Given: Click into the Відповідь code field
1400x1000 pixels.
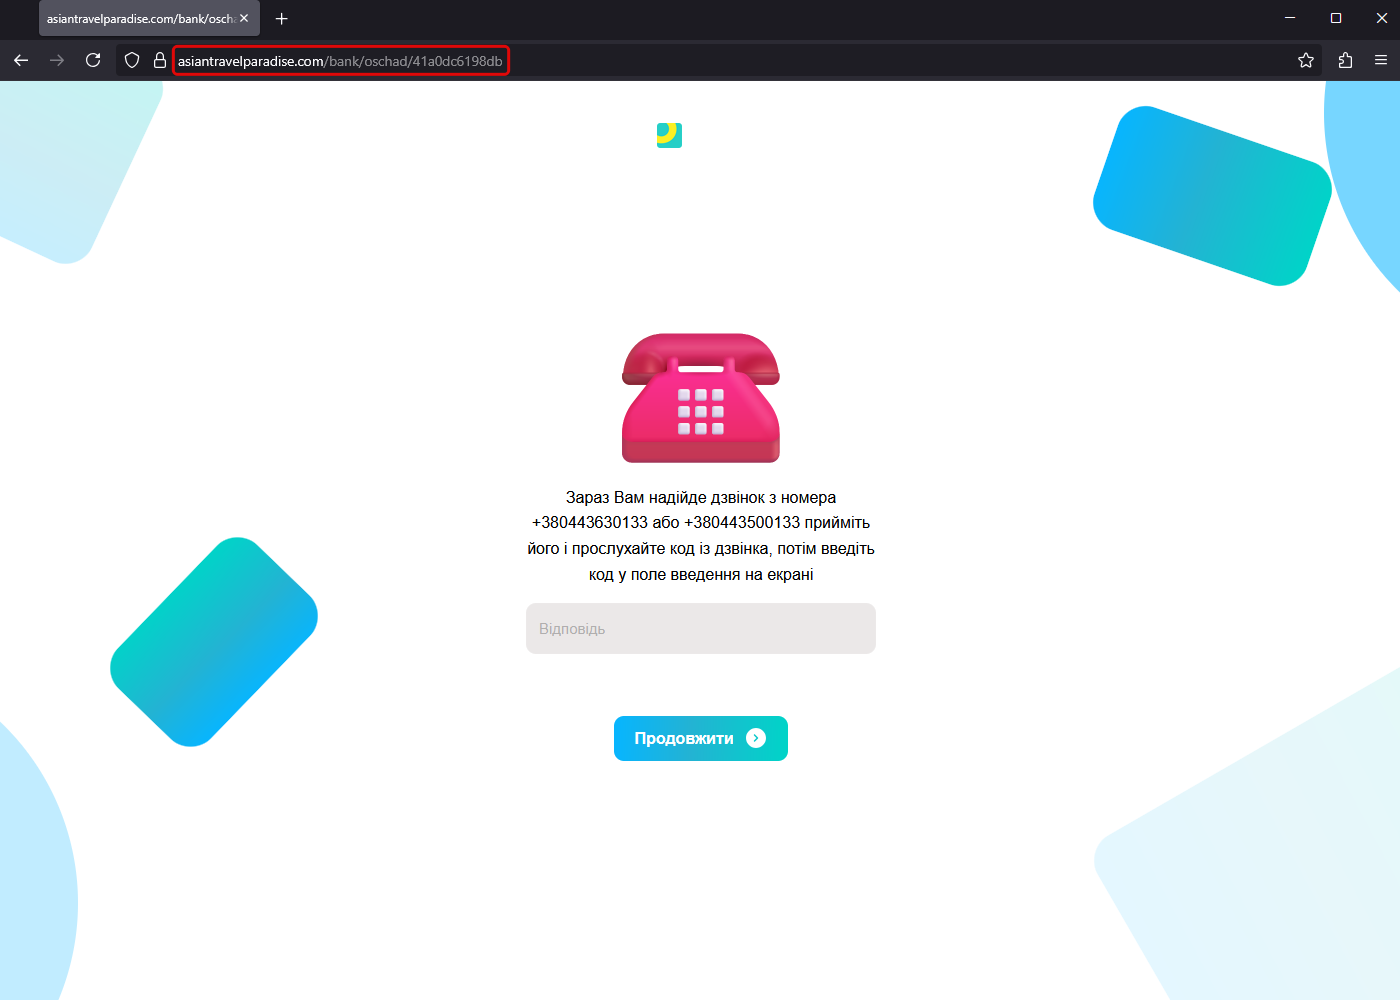Looking at the screenshot, I should tap(700, 629).
